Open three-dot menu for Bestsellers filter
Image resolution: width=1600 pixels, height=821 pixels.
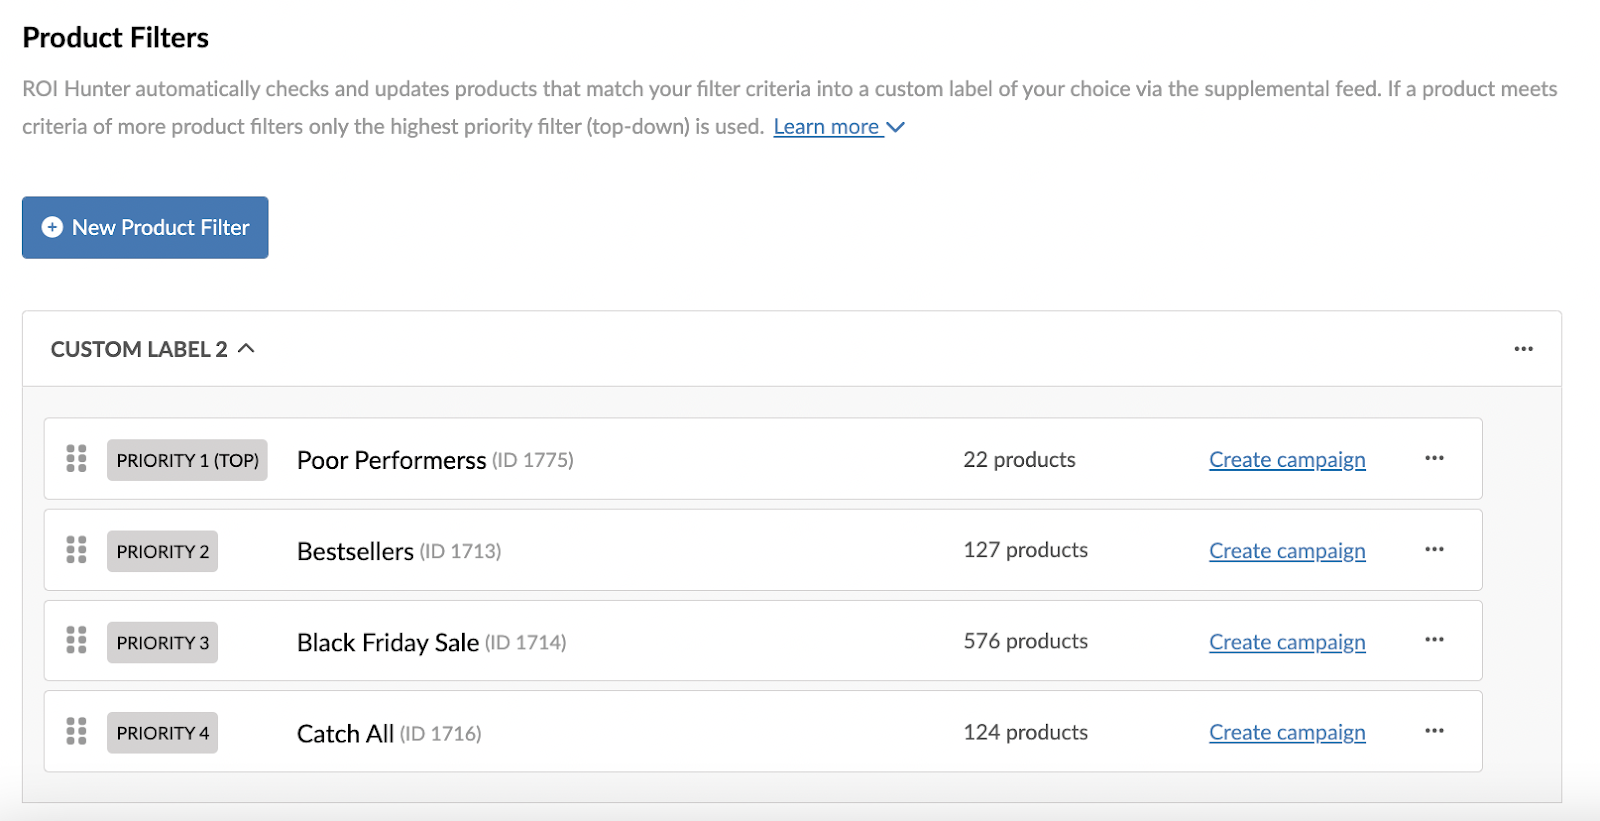[1434, 549]
